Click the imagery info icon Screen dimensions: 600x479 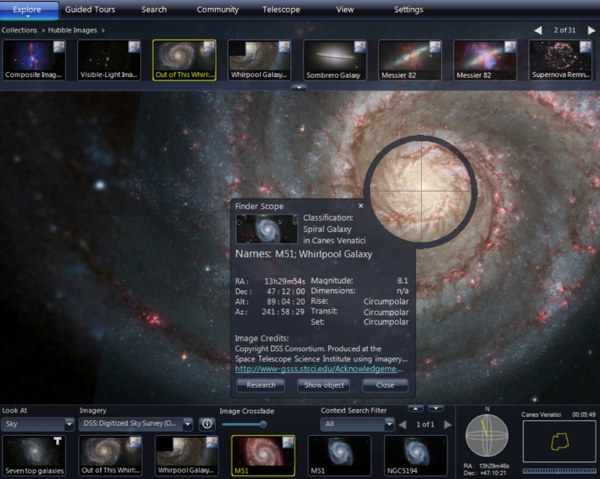207,424
